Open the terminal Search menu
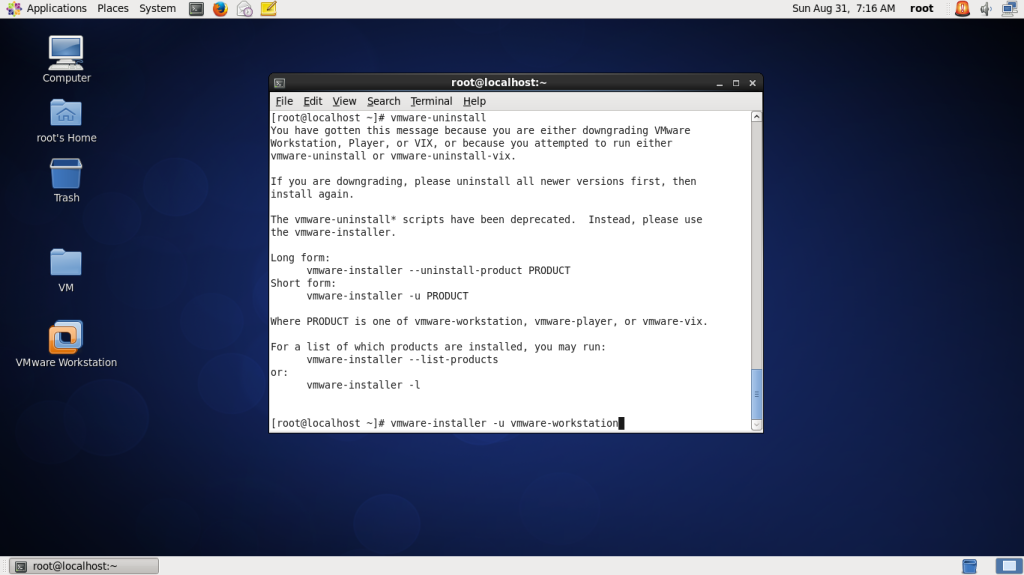 383,101
